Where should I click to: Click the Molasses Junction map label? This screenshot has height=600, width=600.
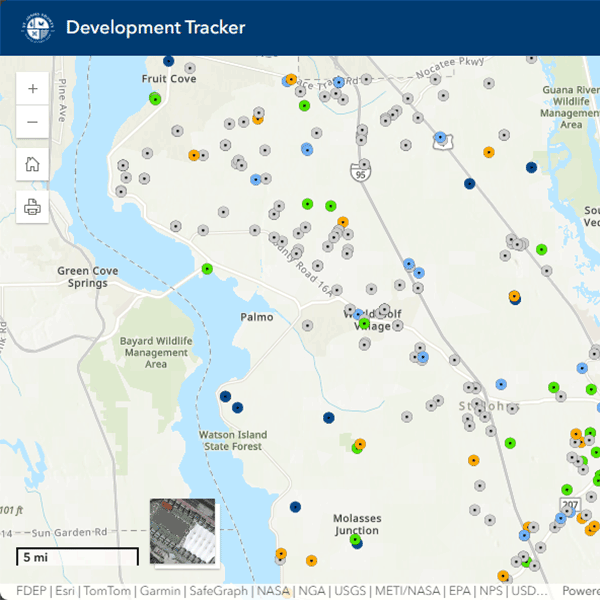click(356, 525)
